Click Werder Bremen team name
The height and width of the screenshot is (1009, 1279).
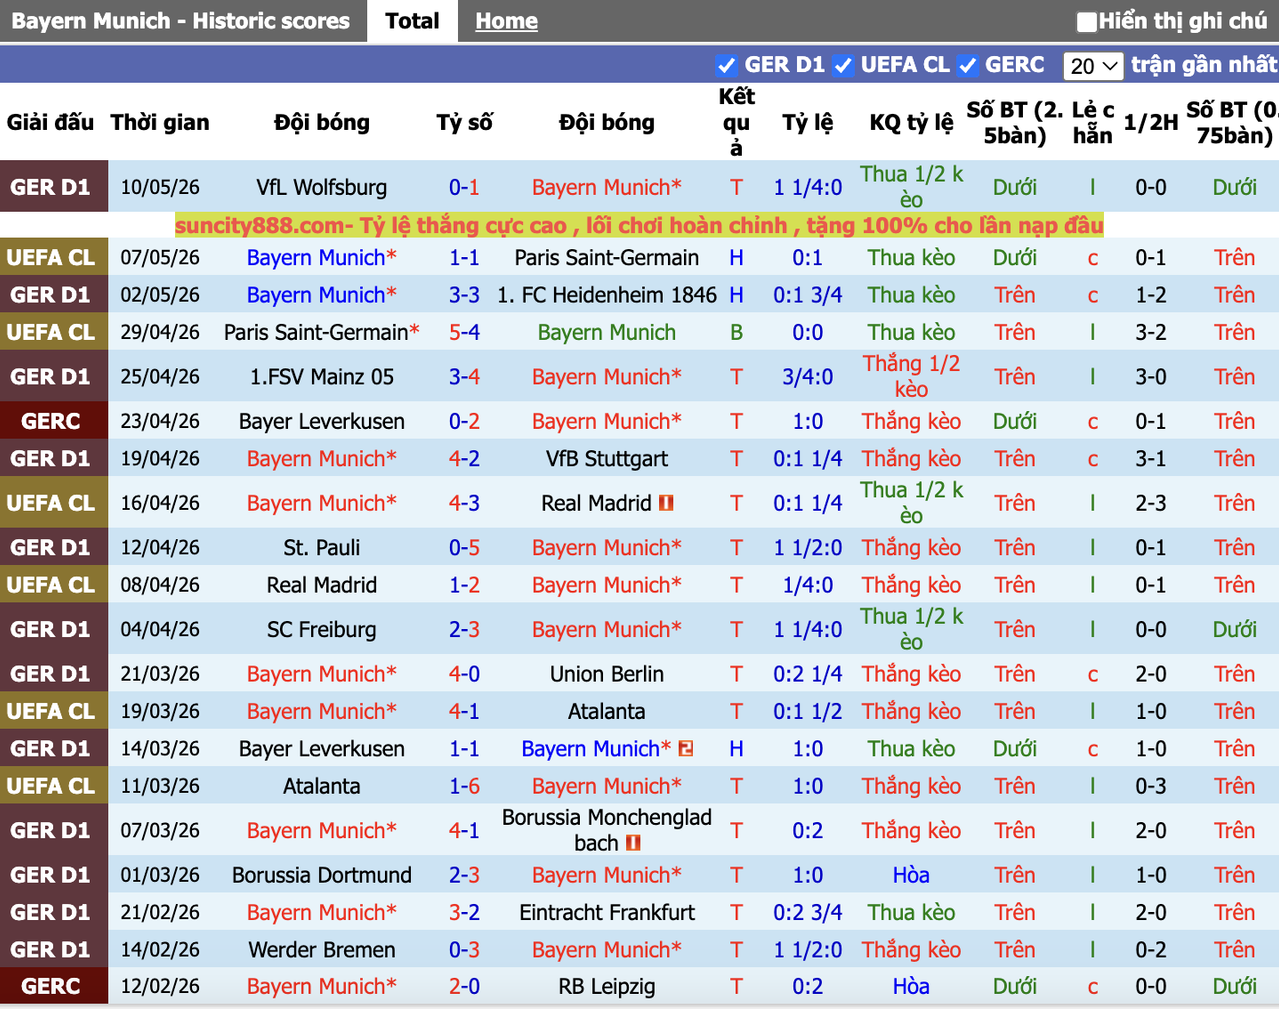point(321,949)
